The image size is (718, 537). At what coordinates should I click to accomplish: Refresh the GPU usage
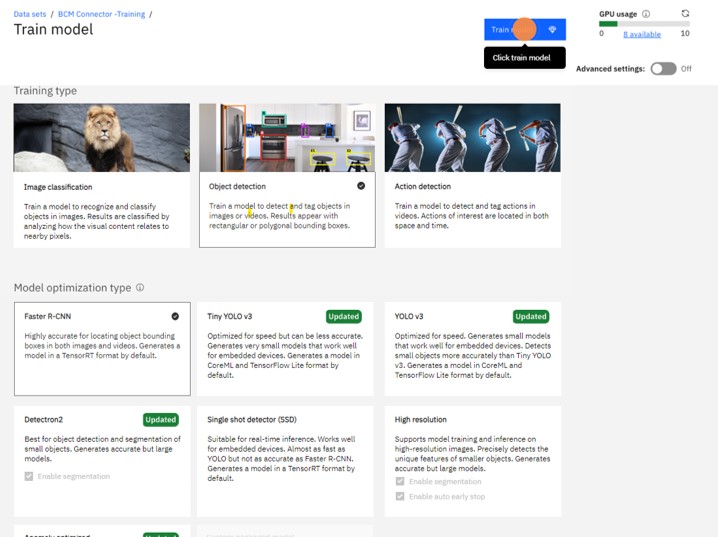[685, 14]
